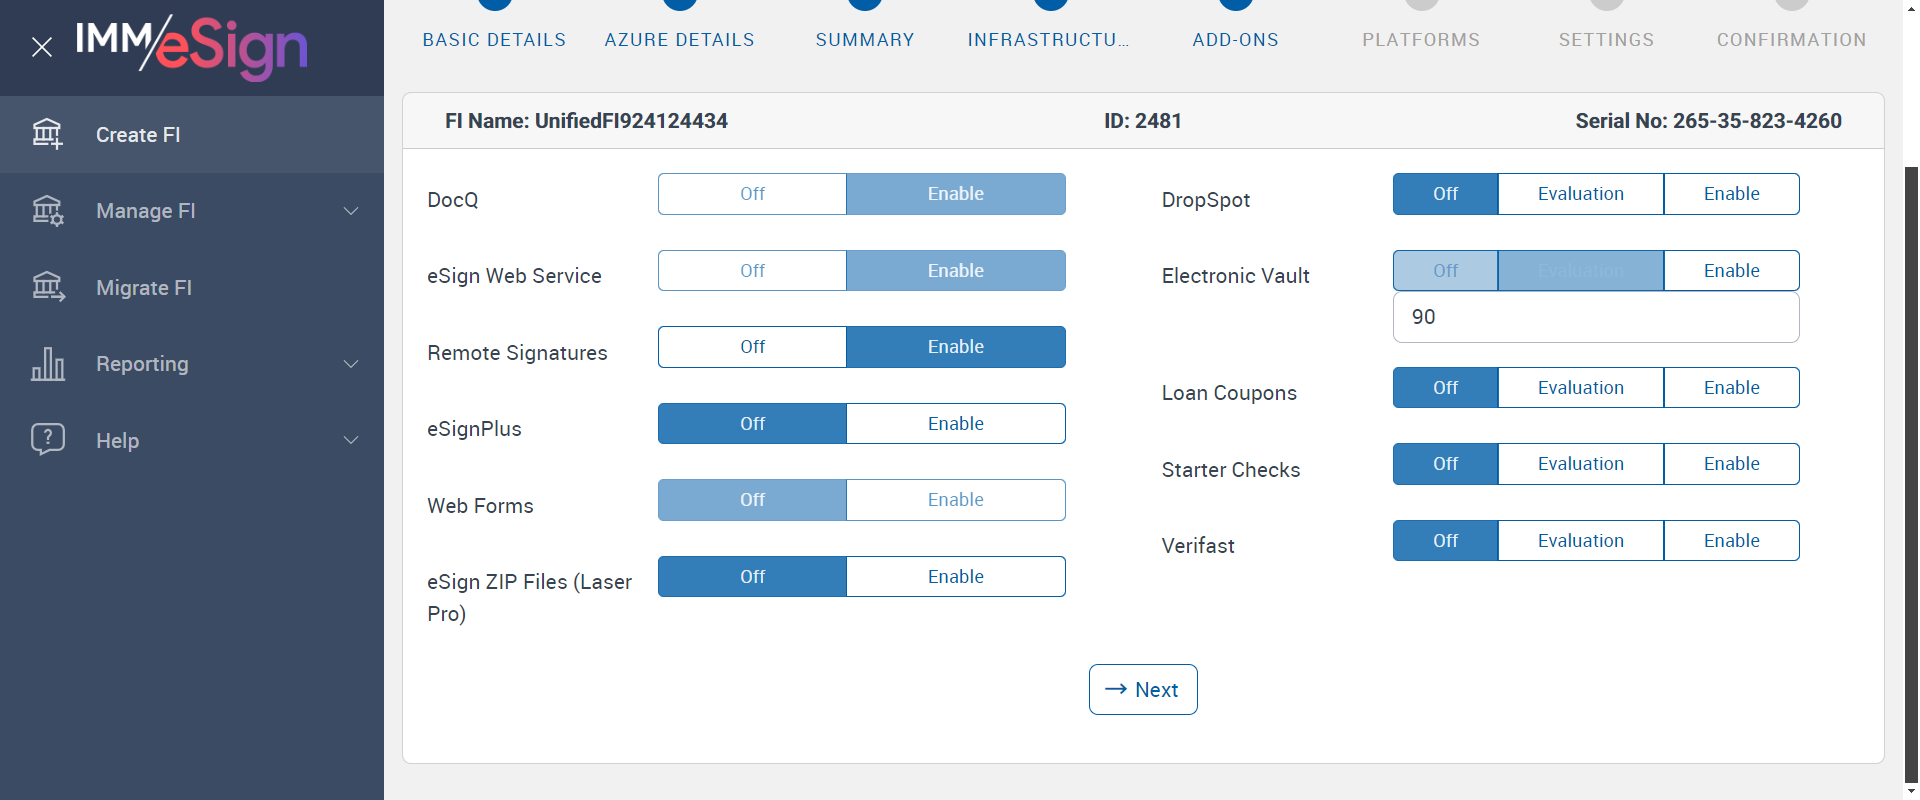The image size is (1920, 800).
Task: Turn Remote Signatures Off
Action: click(752, 347)
